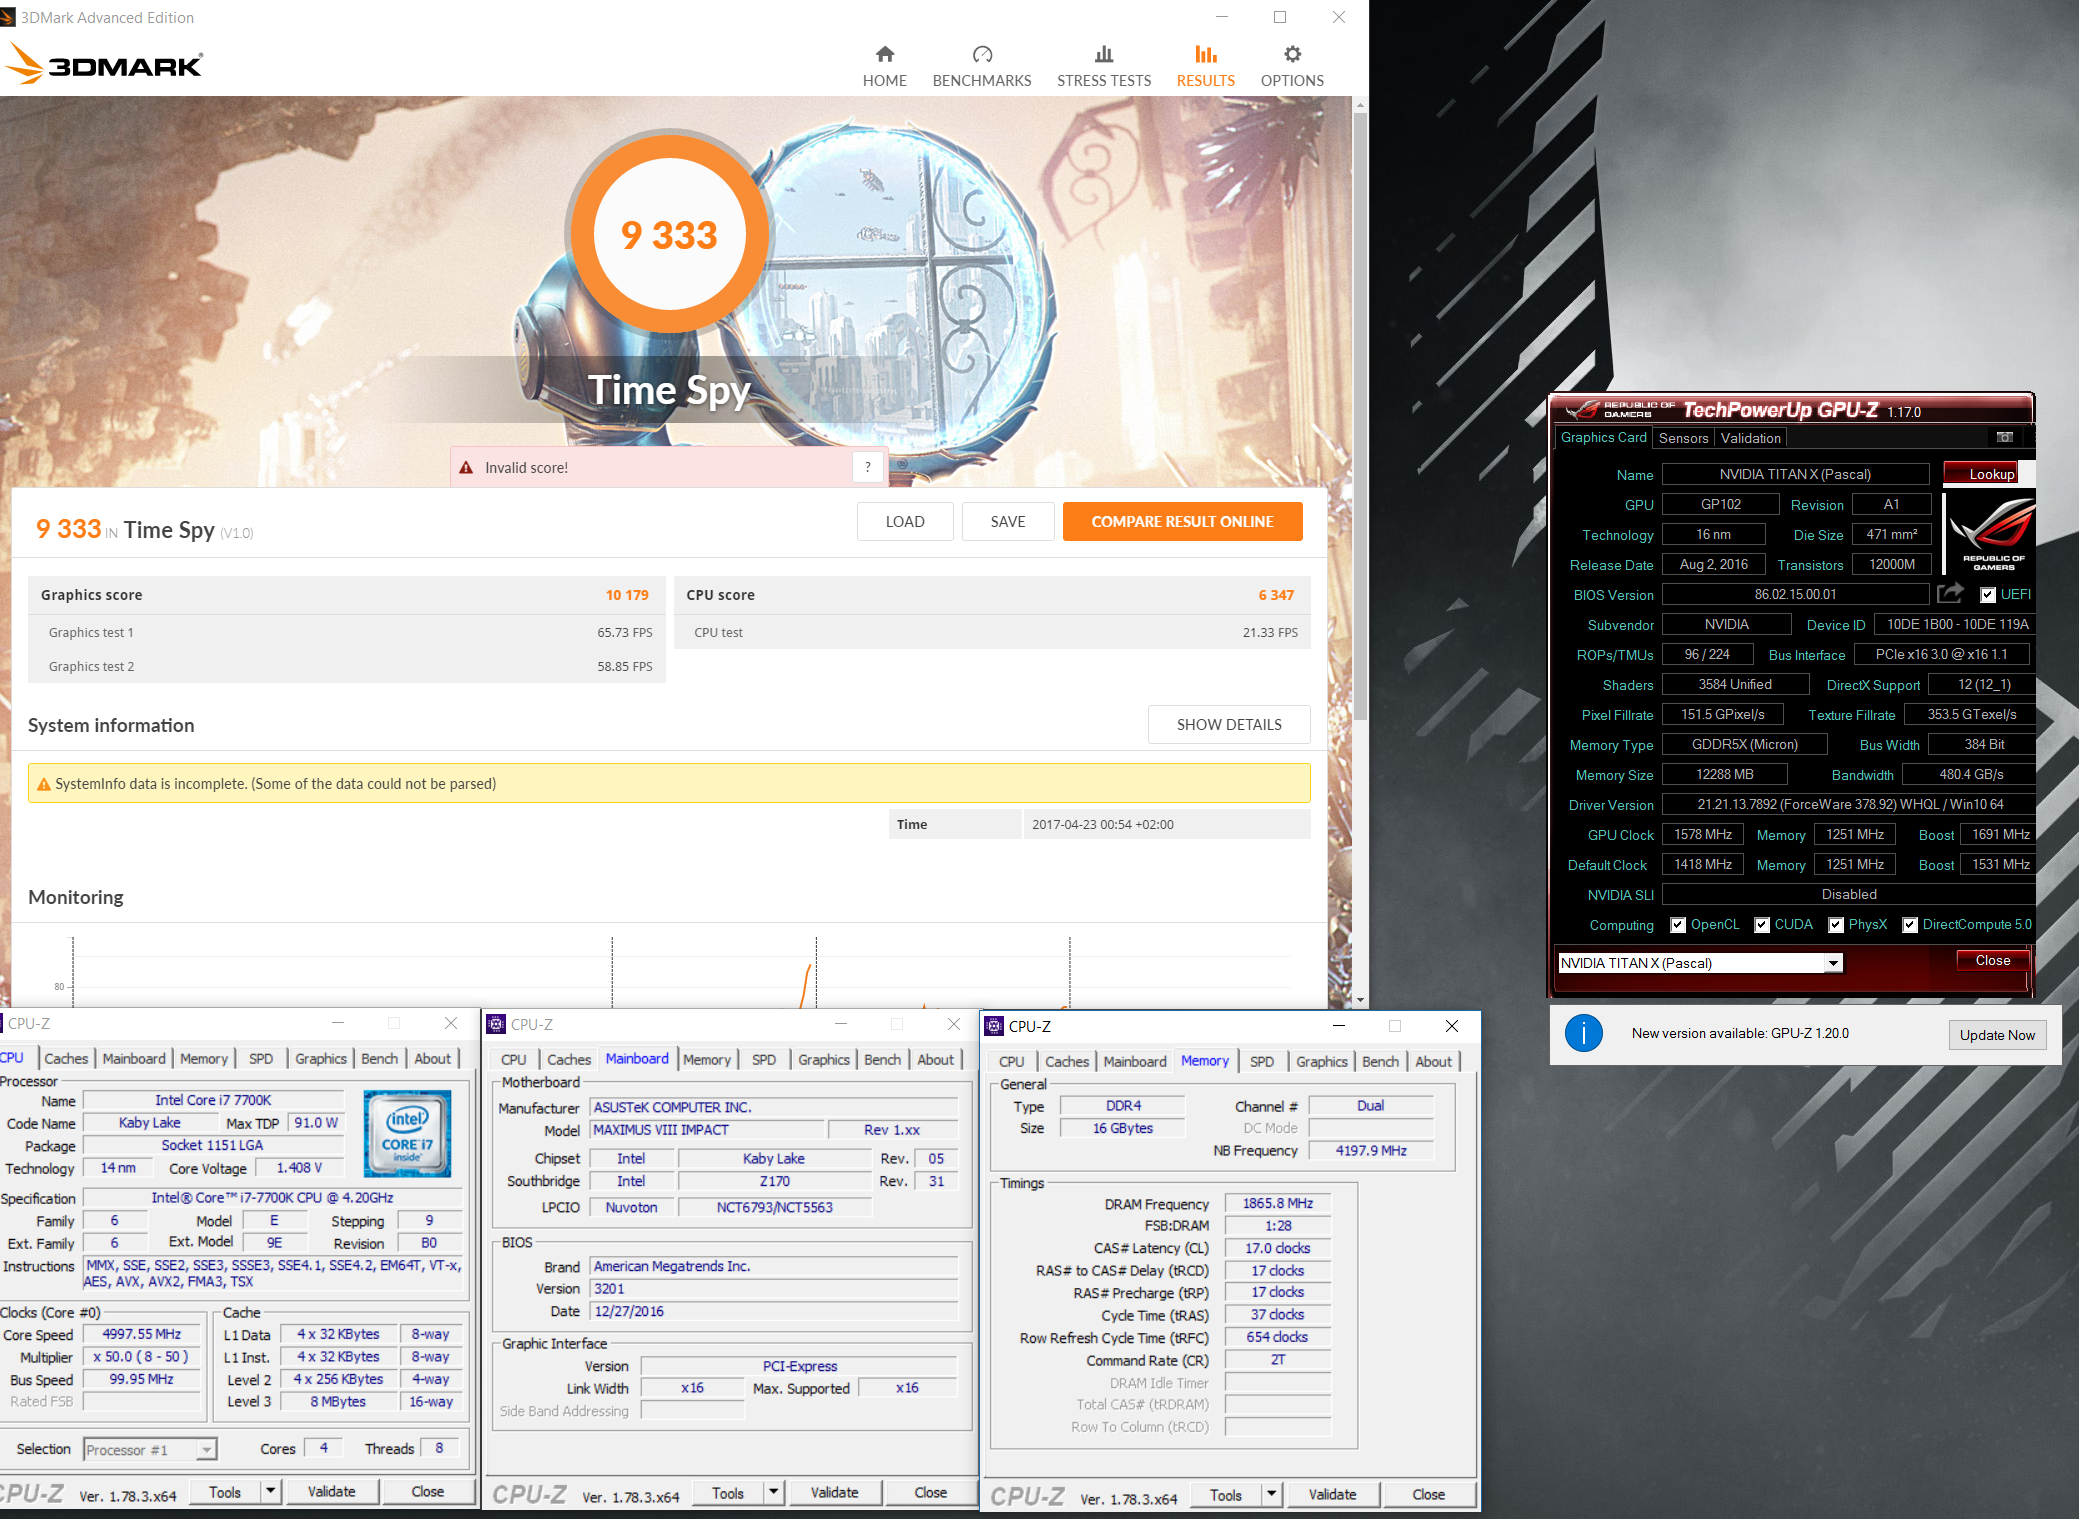This screenshot has height=1519, width=2079.
Task: Click the LOAD button
Action: pos(905,521)
